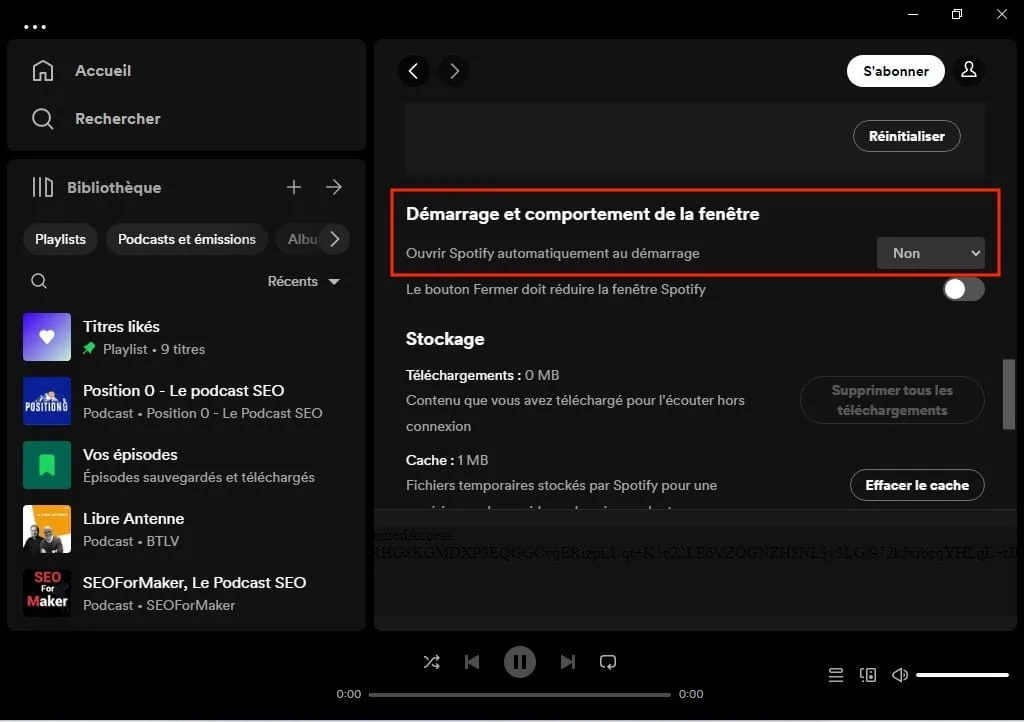The image size is (1024, 722).
Task: Select the connect to a device icon
Action: 867,675
